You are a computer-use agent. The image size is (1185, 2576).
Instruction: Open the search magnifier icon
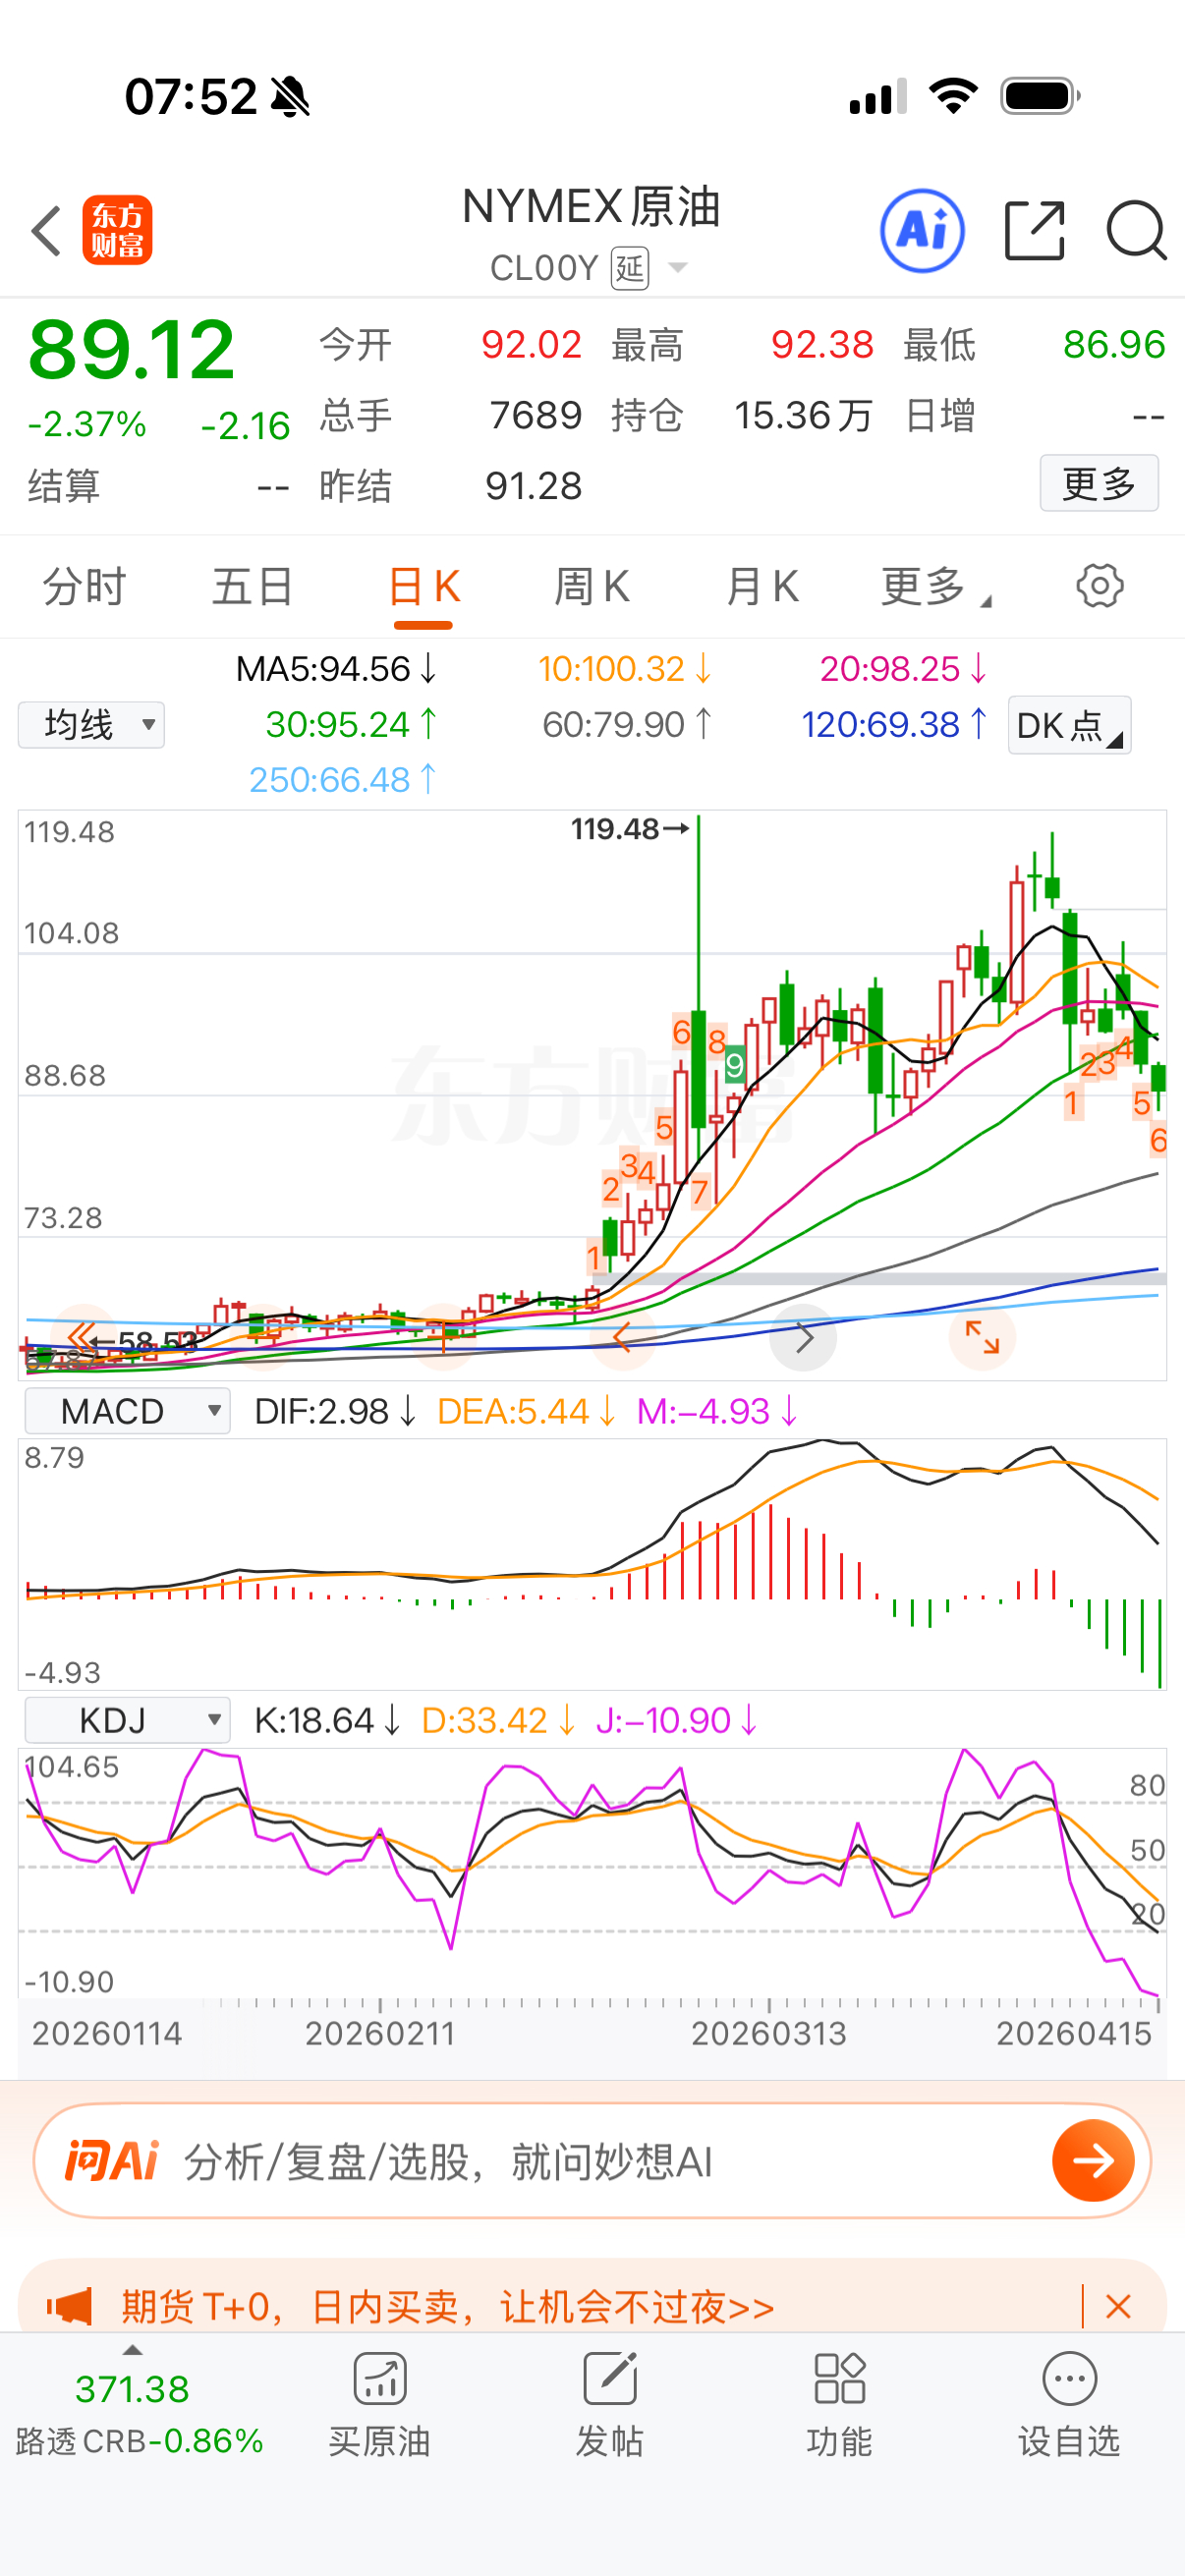[1136, 230]
